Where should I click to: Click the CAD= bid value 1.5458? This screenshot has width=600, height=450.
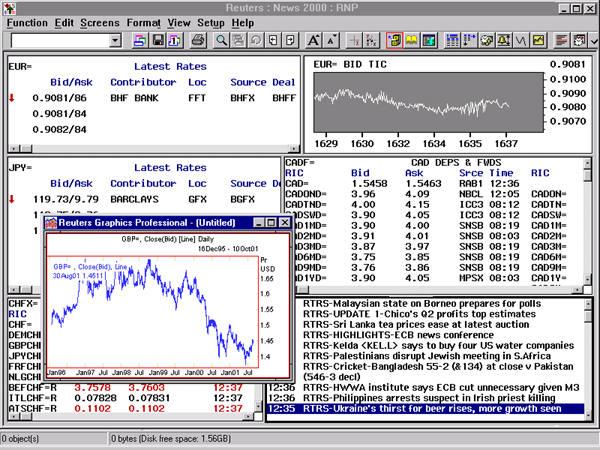369,184
